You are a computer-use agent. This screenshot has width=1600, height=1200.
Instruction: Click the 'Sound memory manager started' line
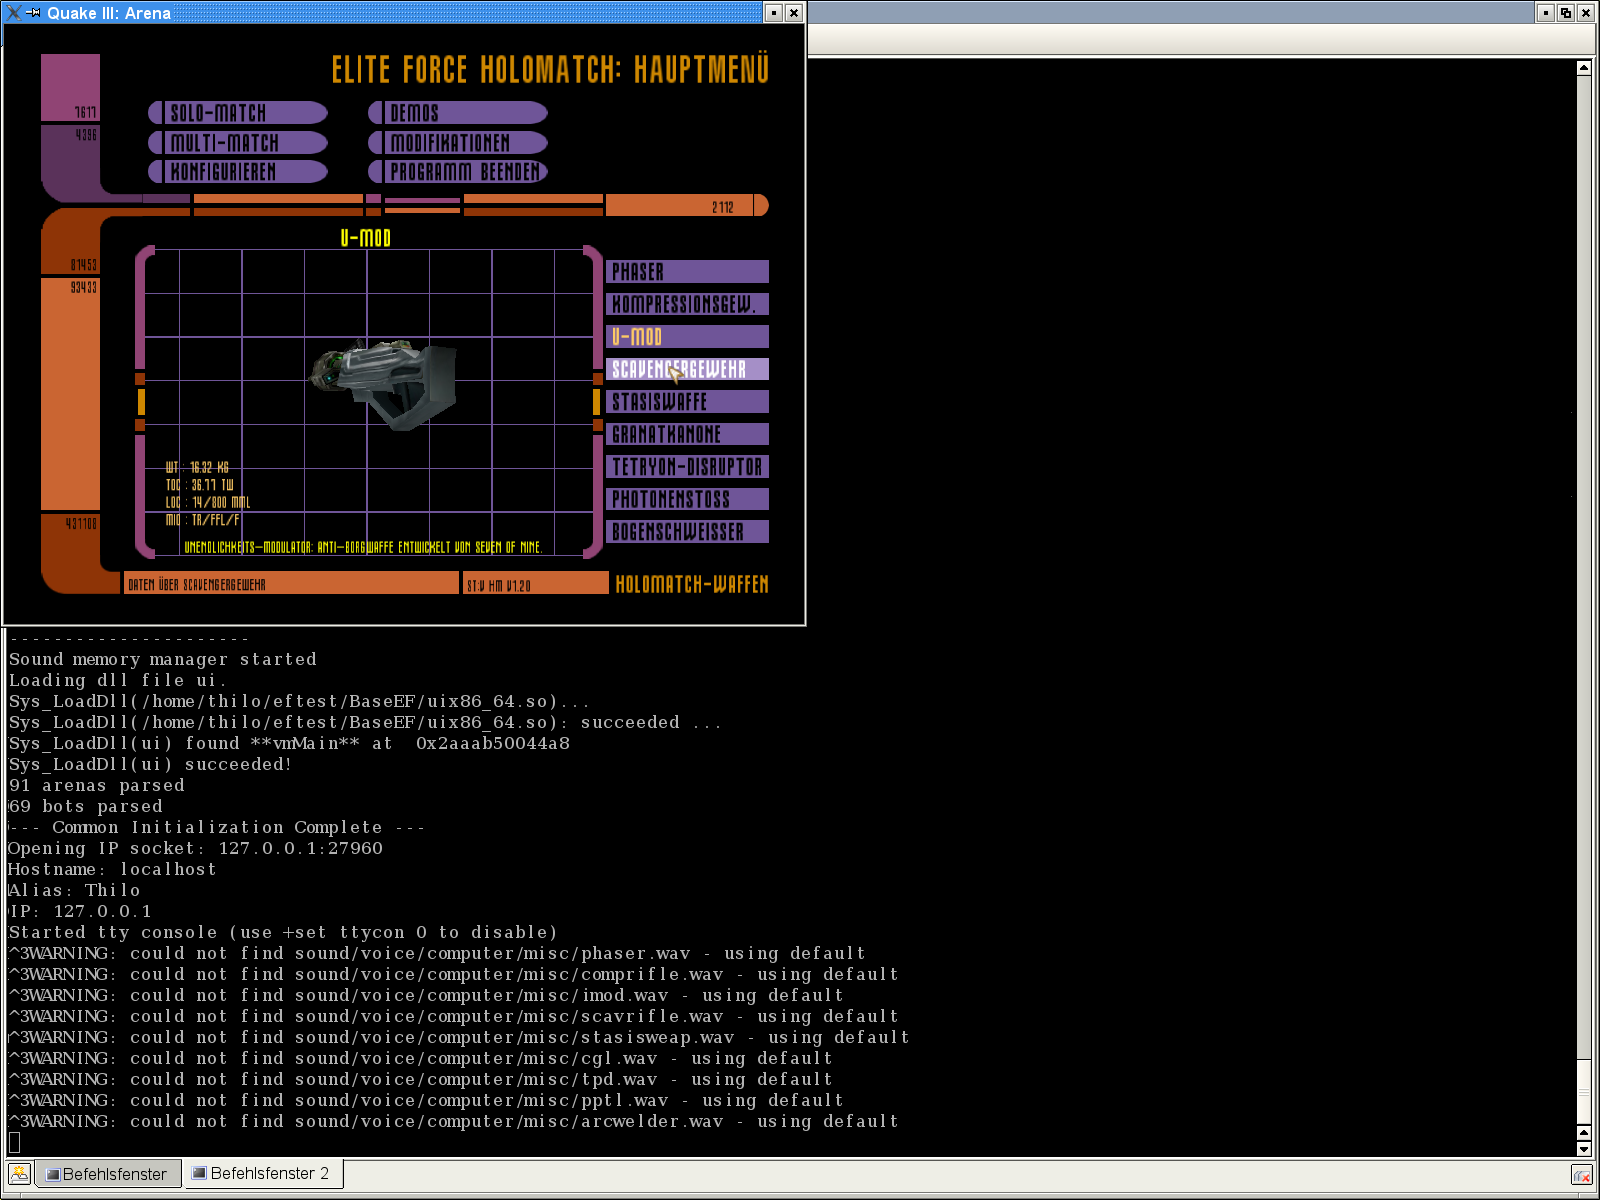(x=163, y=659)
